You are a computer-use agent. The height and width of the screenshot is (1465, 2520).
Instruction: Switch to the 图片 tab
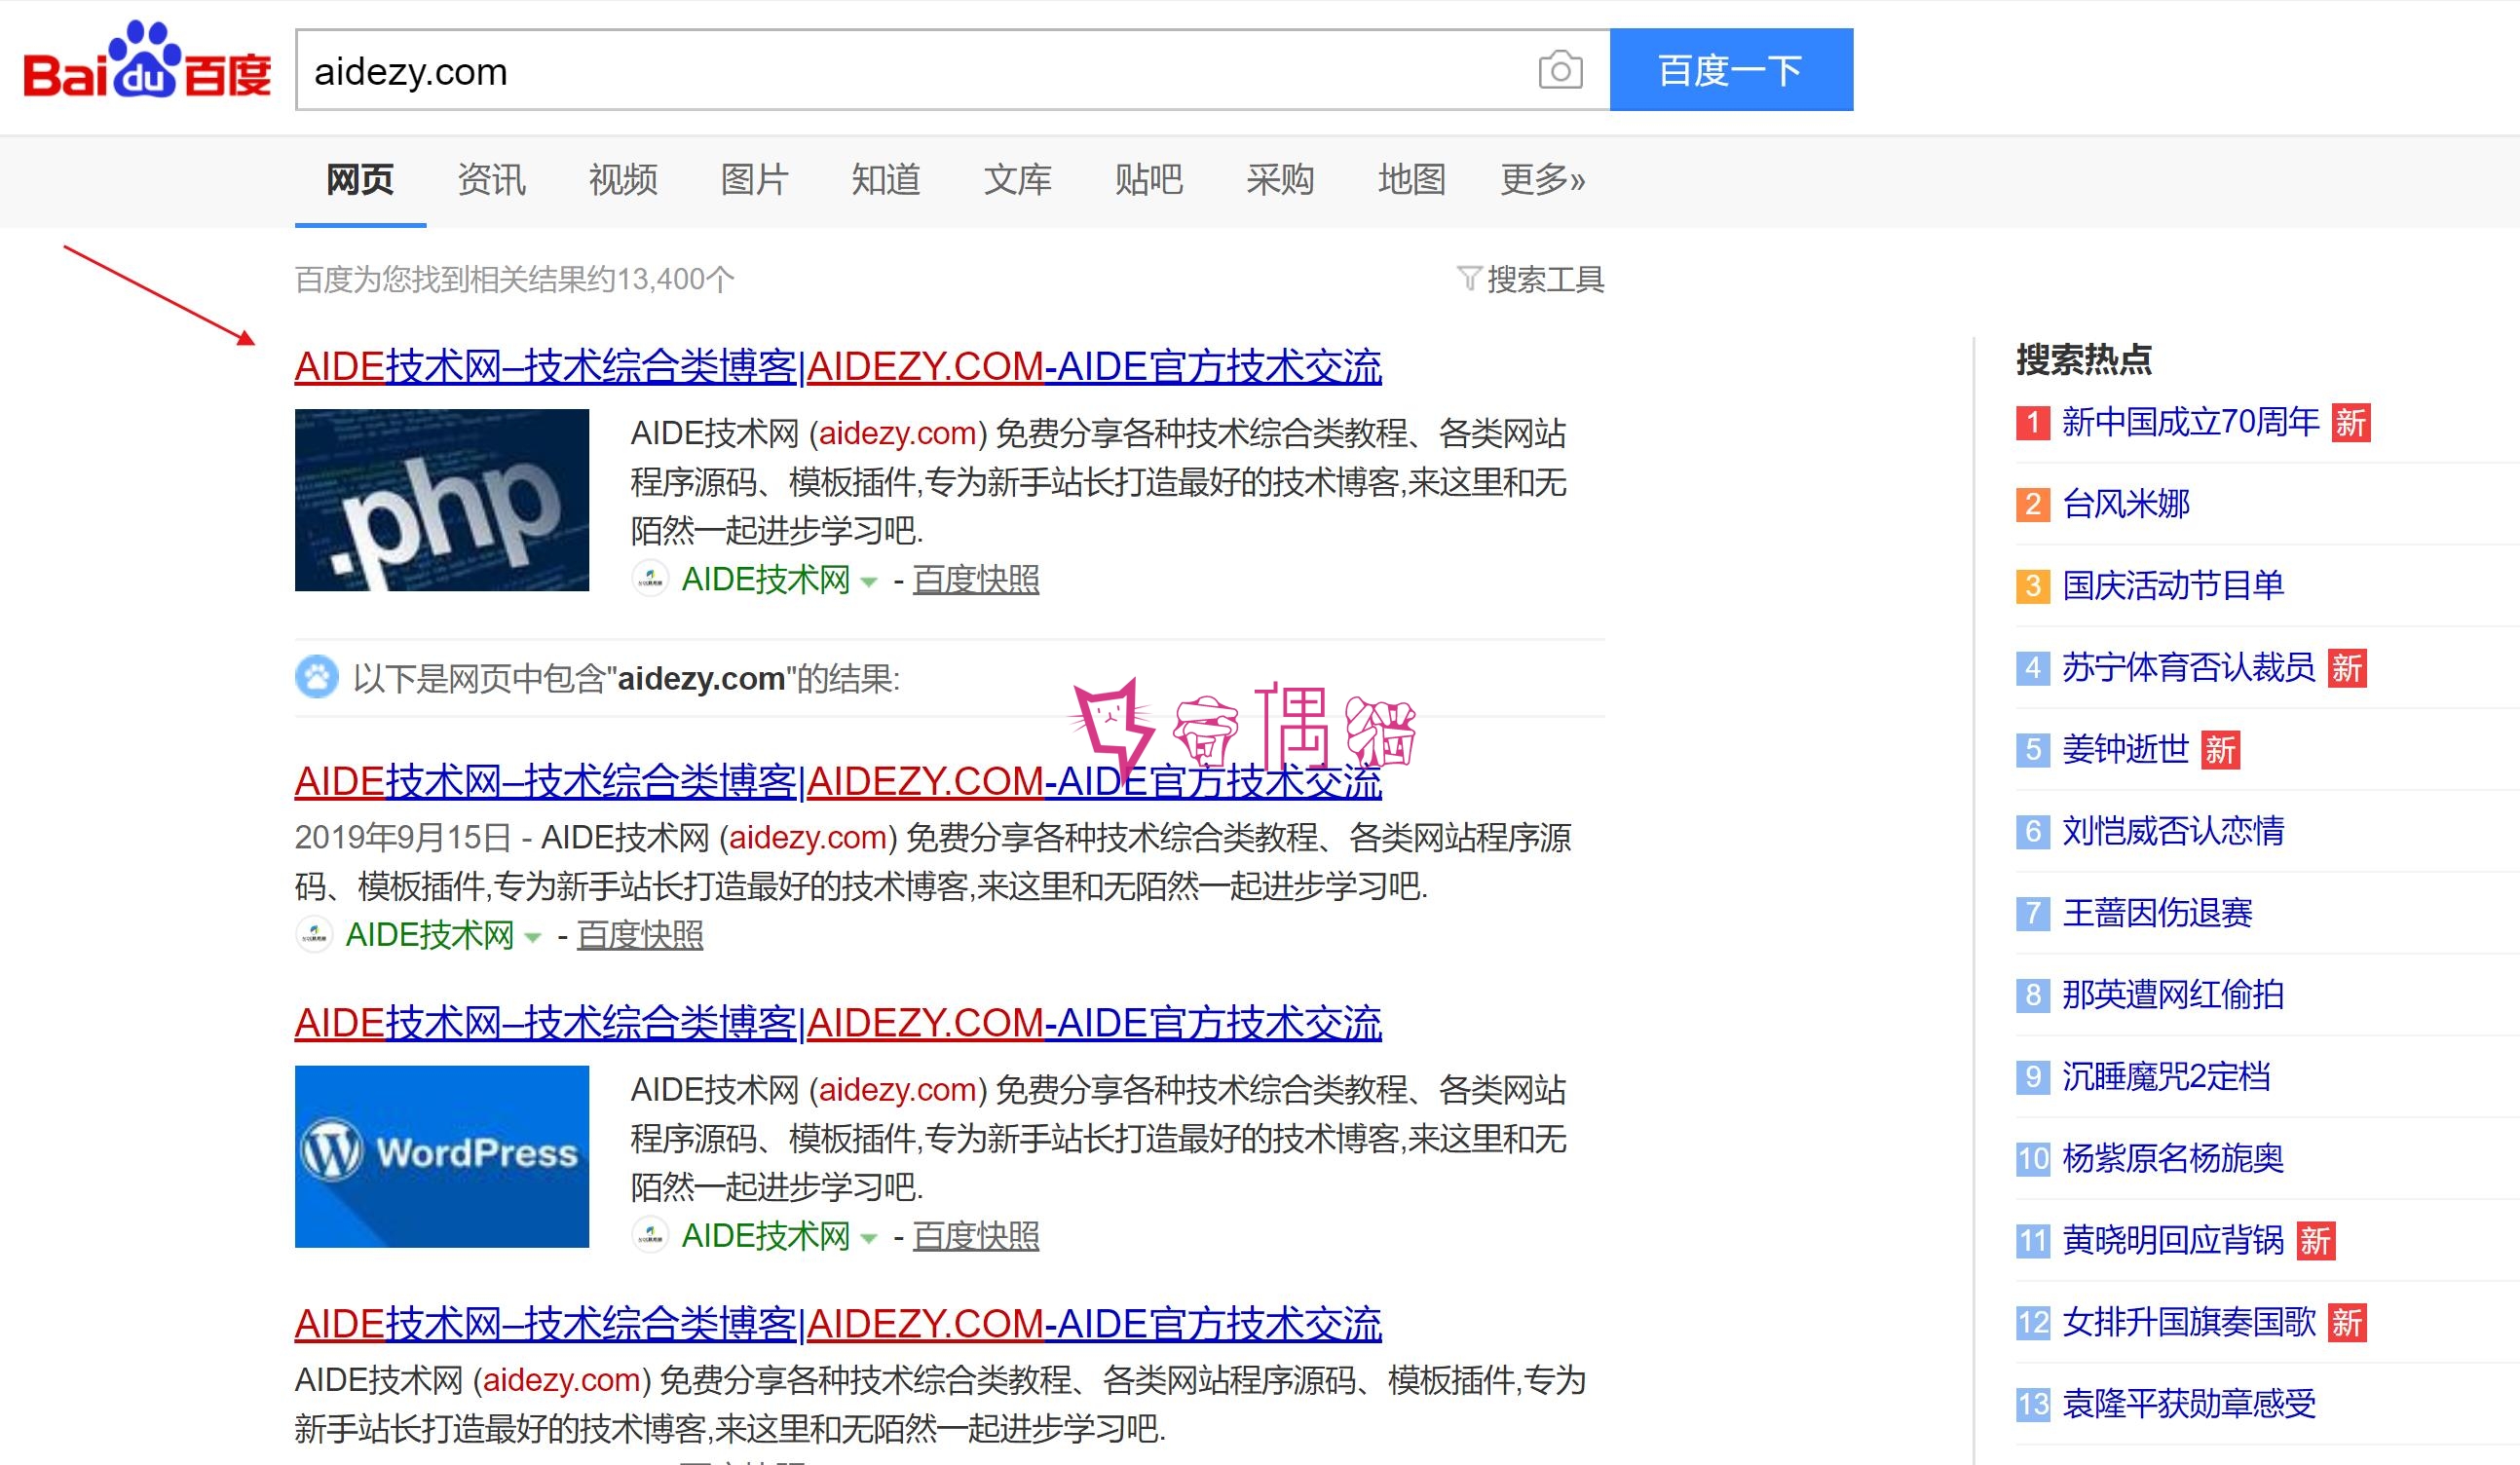(x=754, y=180)
